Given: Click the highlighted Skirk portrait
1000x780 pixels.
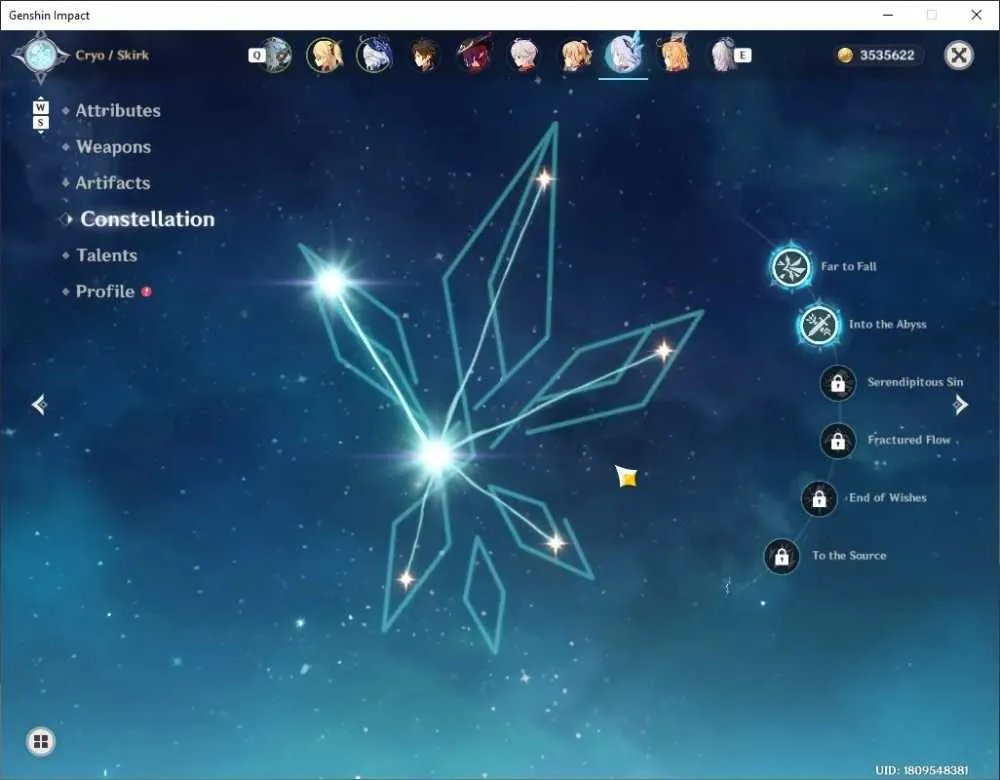Looking at the screenshot, I should click(x=624, y=55).
